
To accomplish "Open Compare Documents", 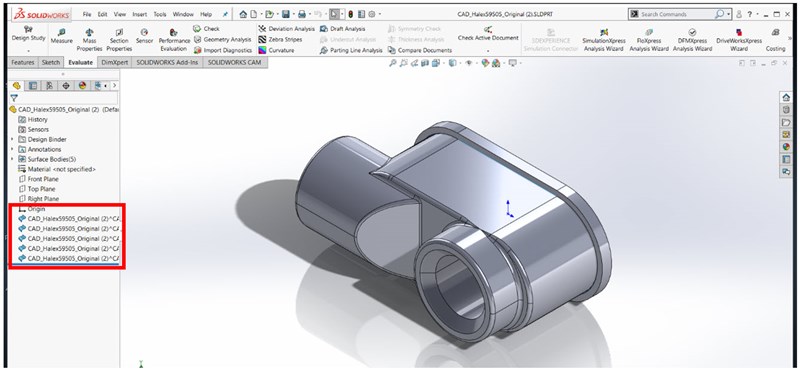I will (x=420, y=50).
